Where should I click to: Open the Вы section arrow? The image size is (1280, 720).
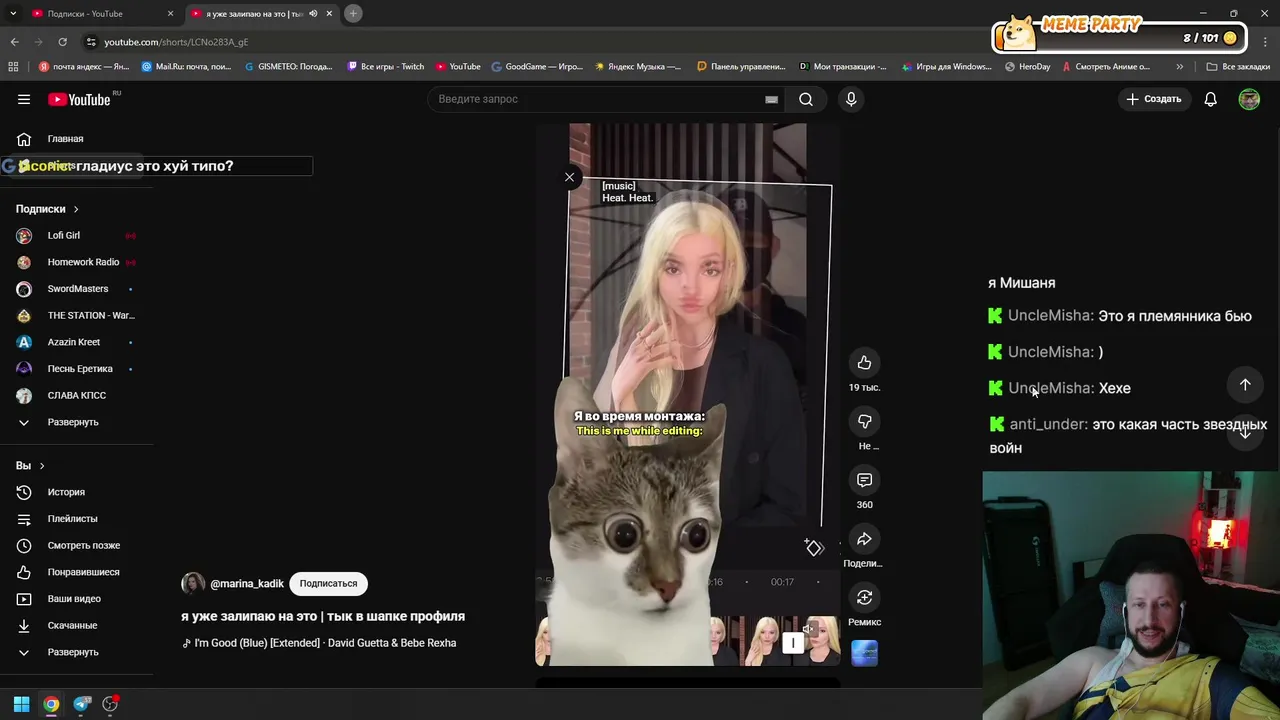click(x=41, y=466)
